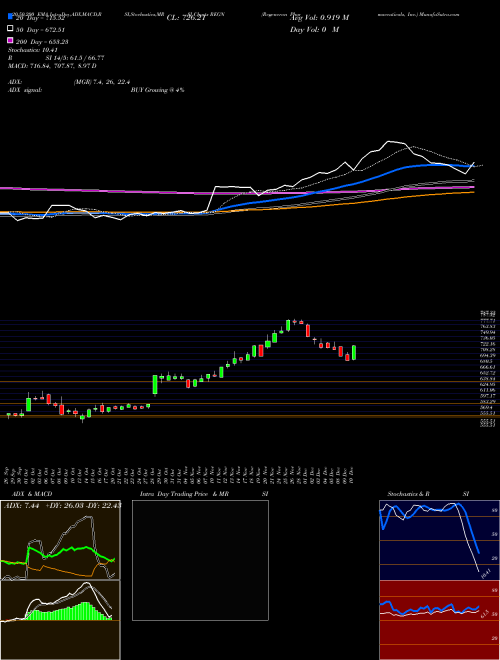Click the tallest green candle at the price peak
The image size is (500, 660).
point(288,325)
